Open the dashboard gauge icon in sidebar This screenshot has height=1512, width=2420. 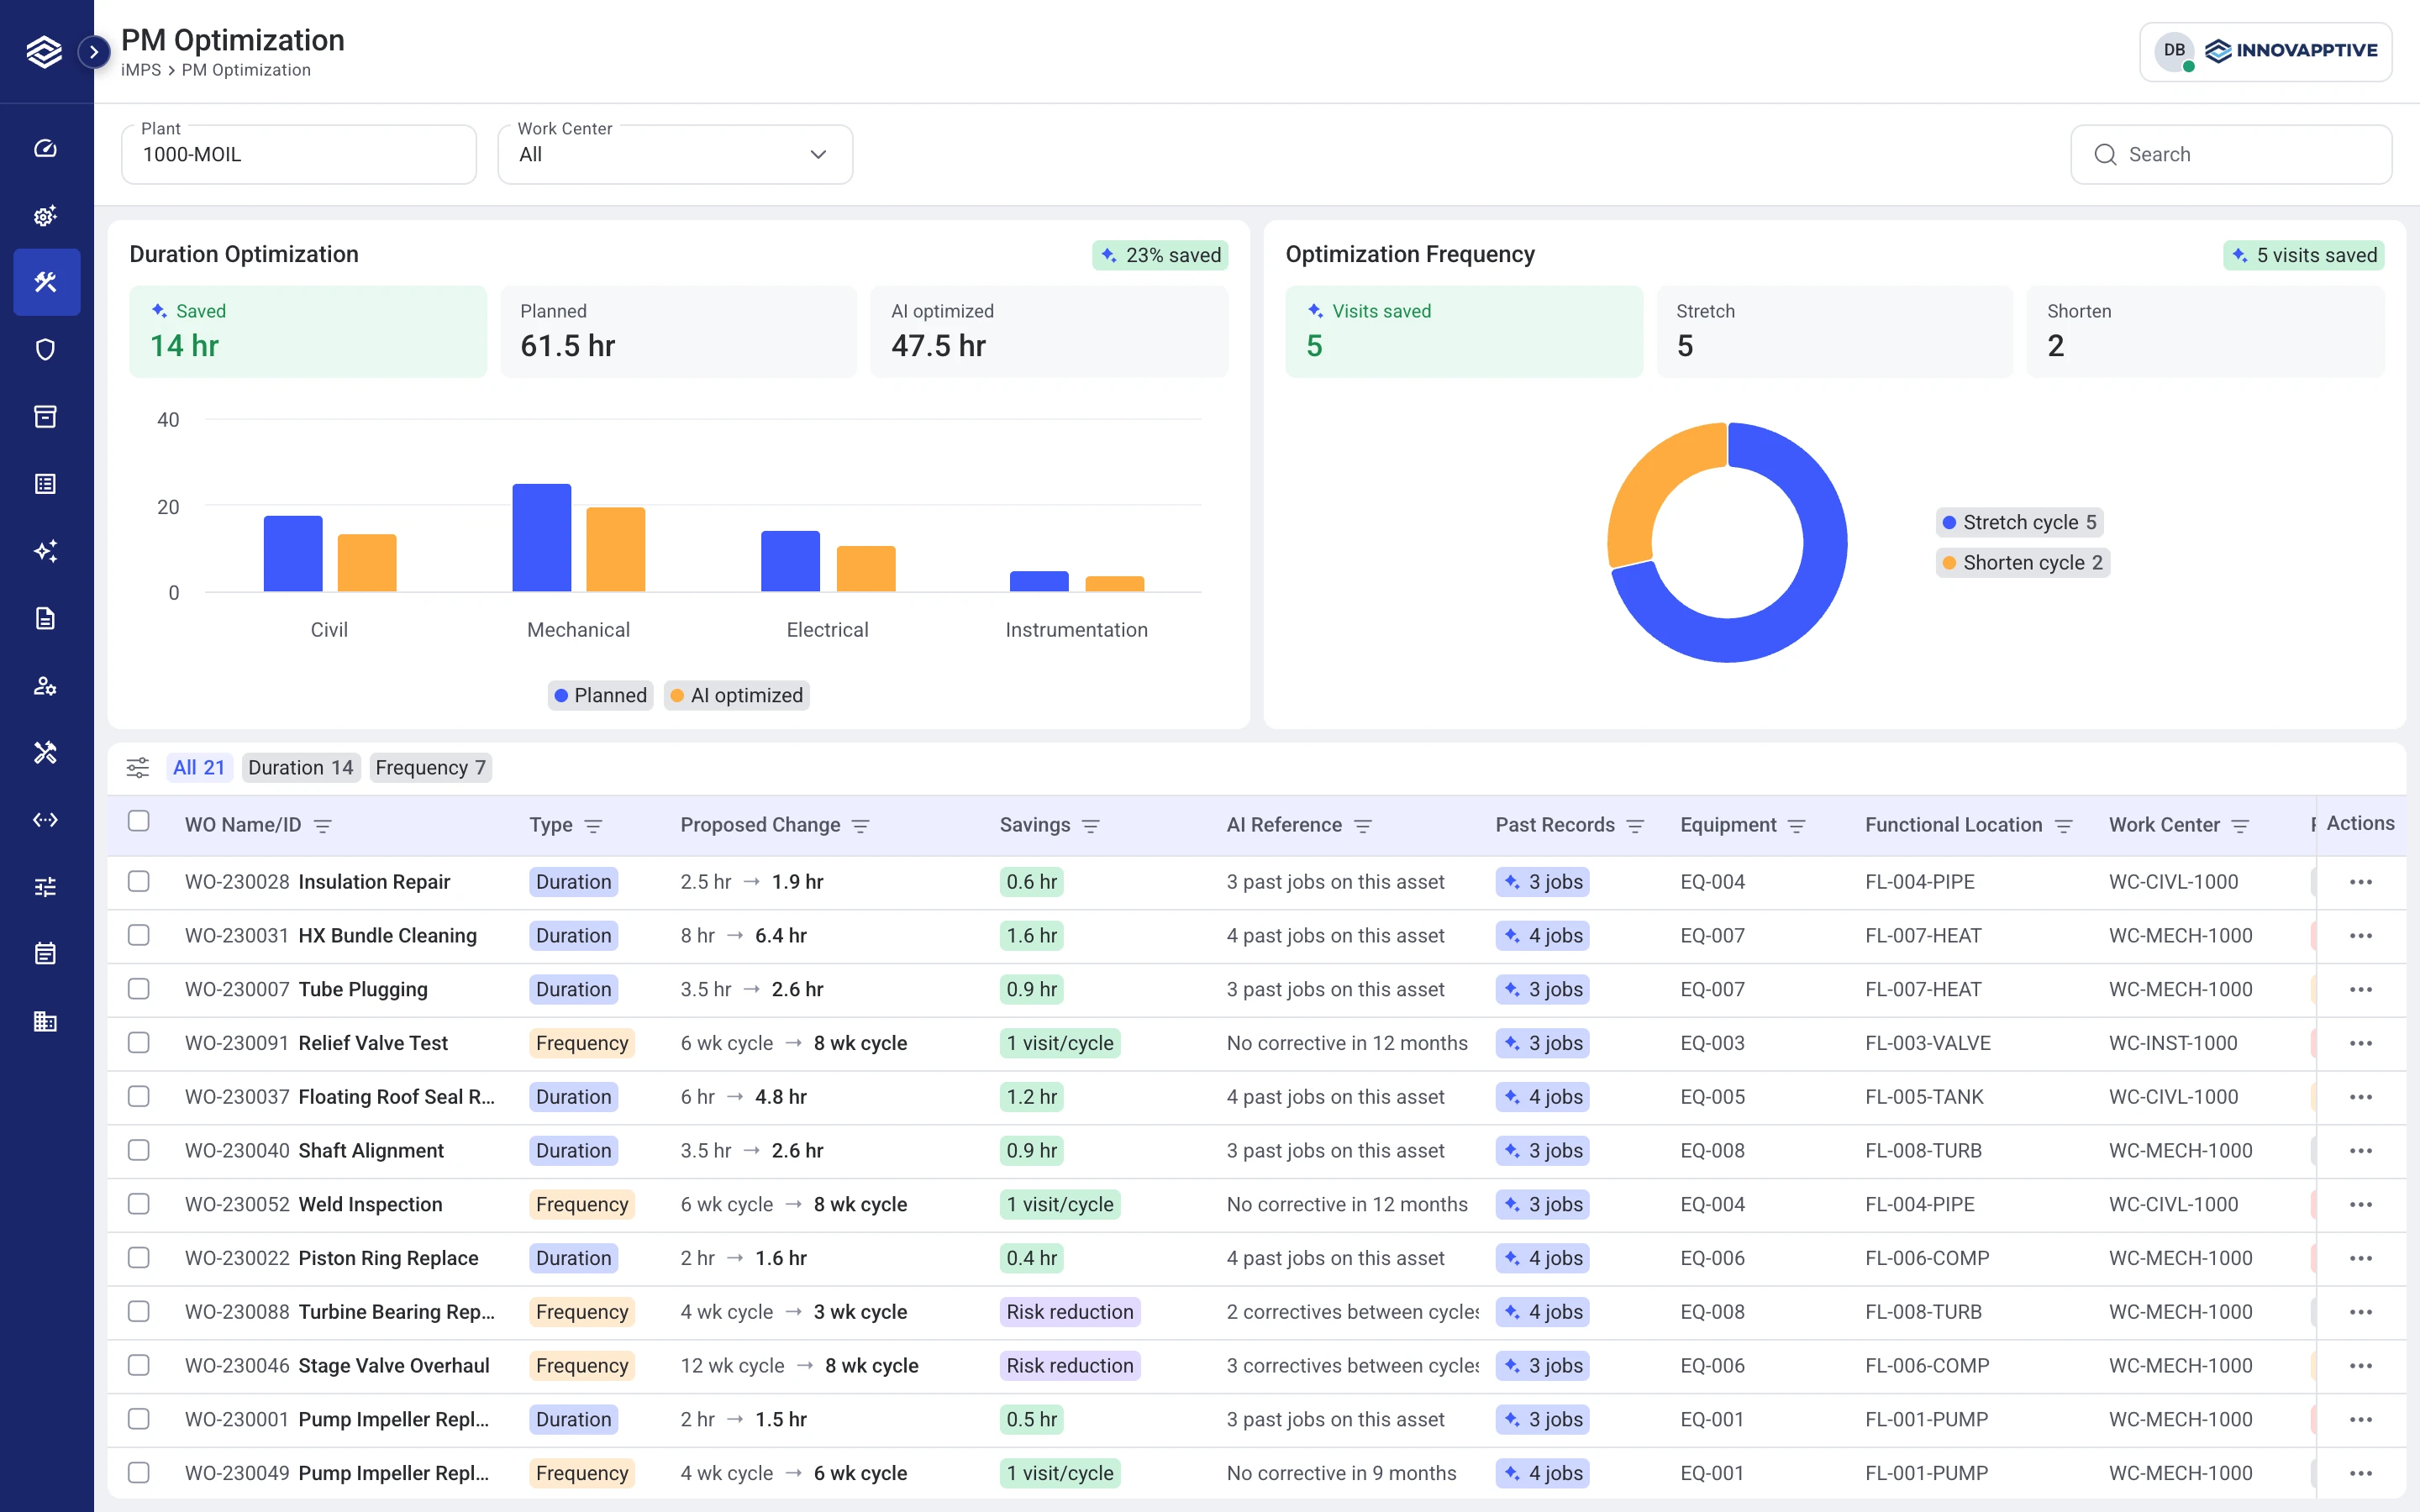click(45, 148)
